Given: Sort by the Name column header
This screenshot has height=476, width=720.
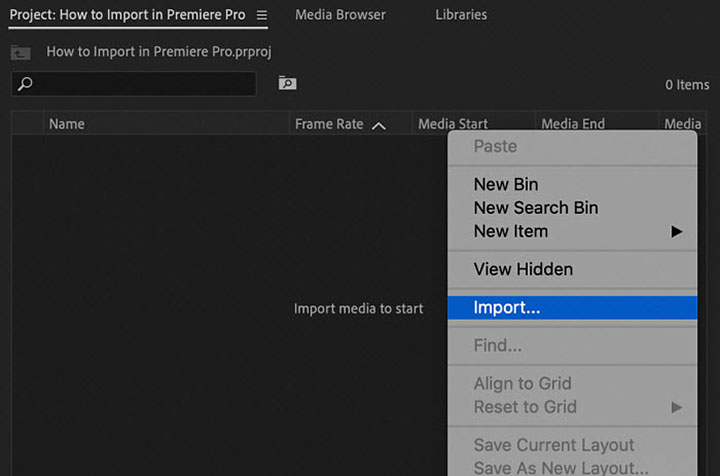Looking at the screenshot, I should (67, 124).
